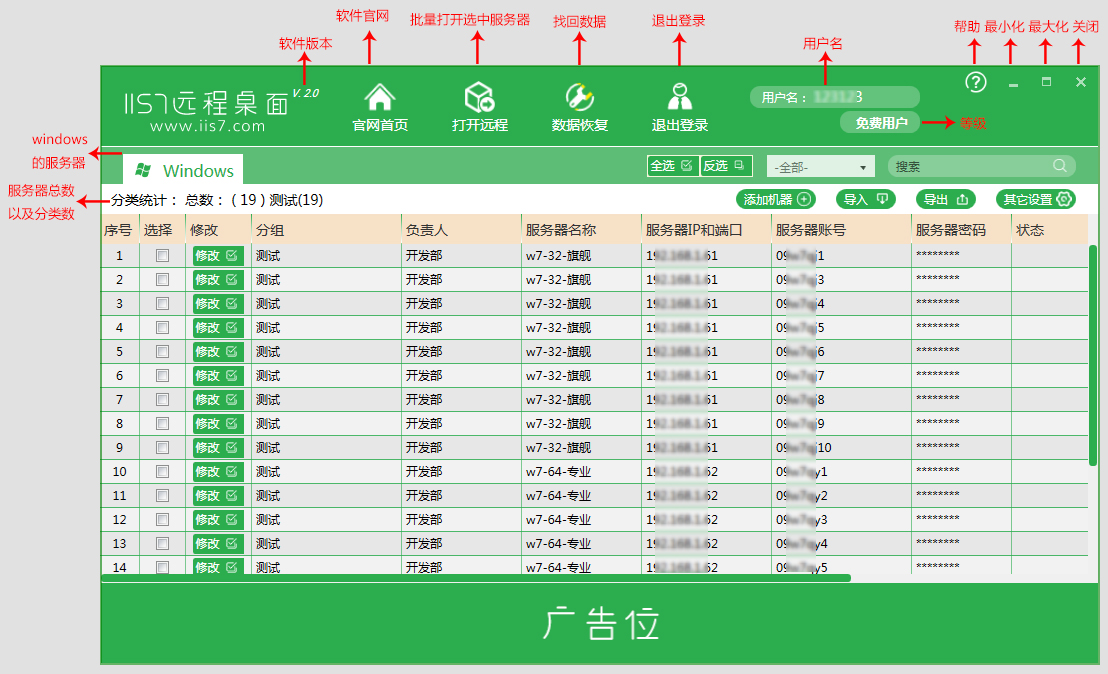Click the 修改 button in row 6
The width and height of the screenshot is (1108, 674).
click(218, 376)
